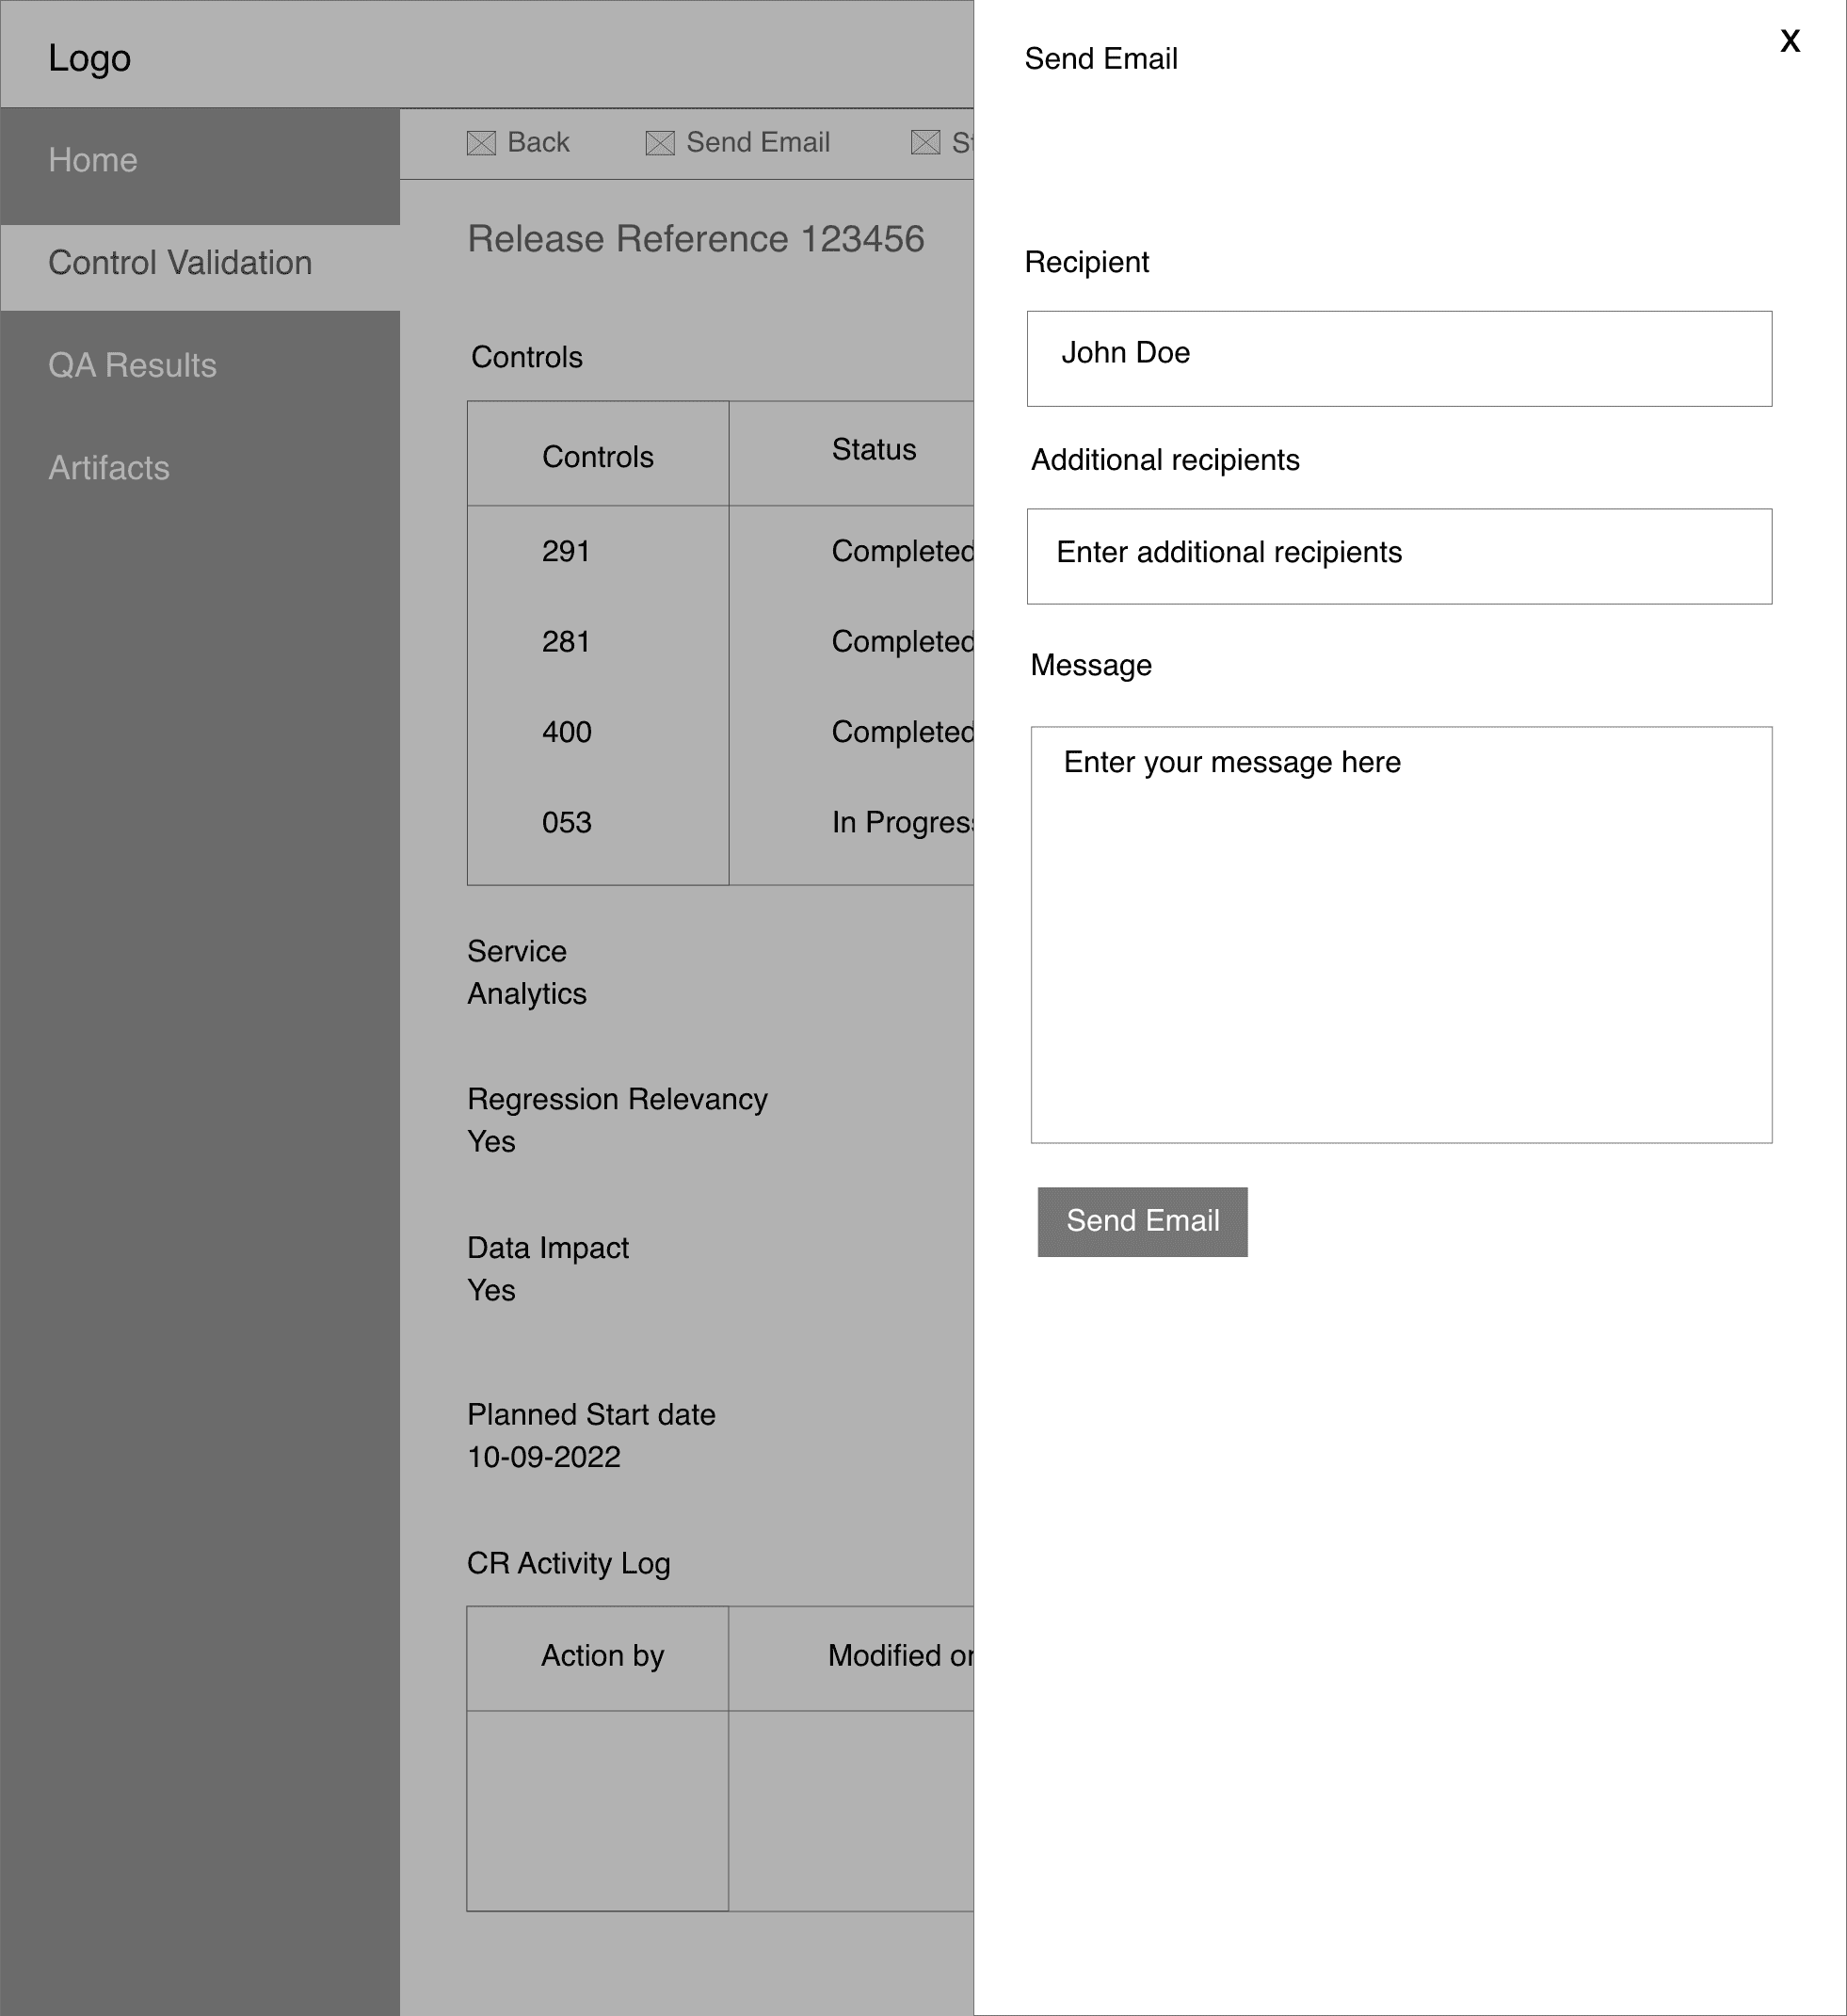Click the additional recipients input field
The image size is (1847, 2016).
[1398, 556]
